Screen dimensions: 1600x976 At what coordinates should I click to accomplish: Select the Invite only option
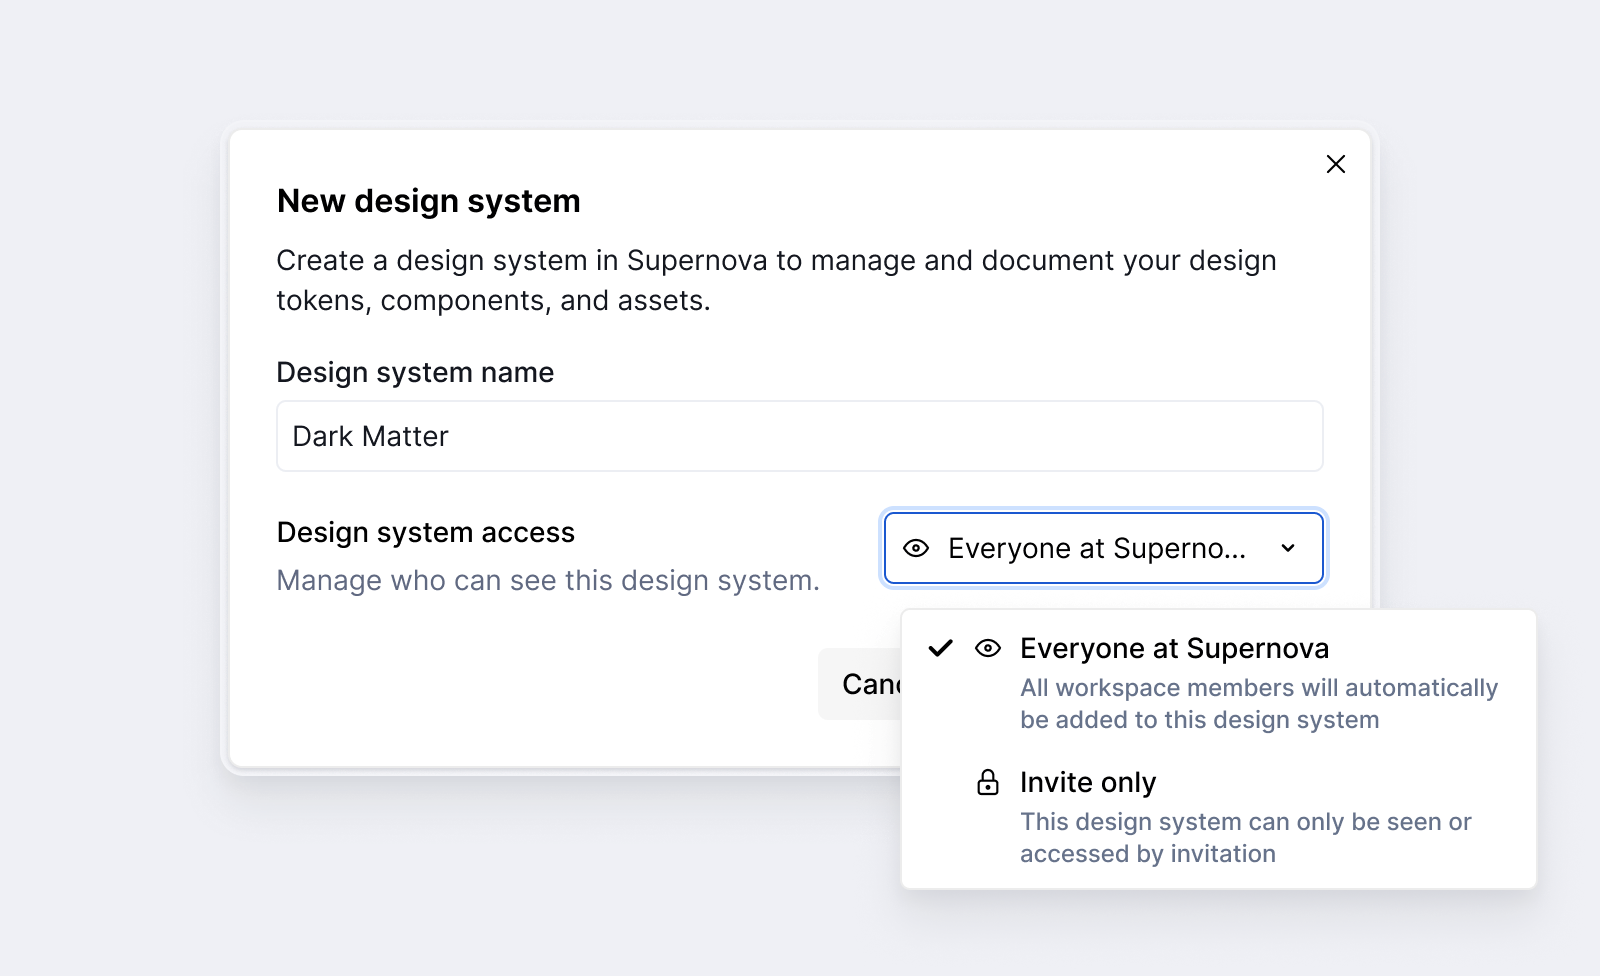pyautogui.click(x=1218, y=817)
